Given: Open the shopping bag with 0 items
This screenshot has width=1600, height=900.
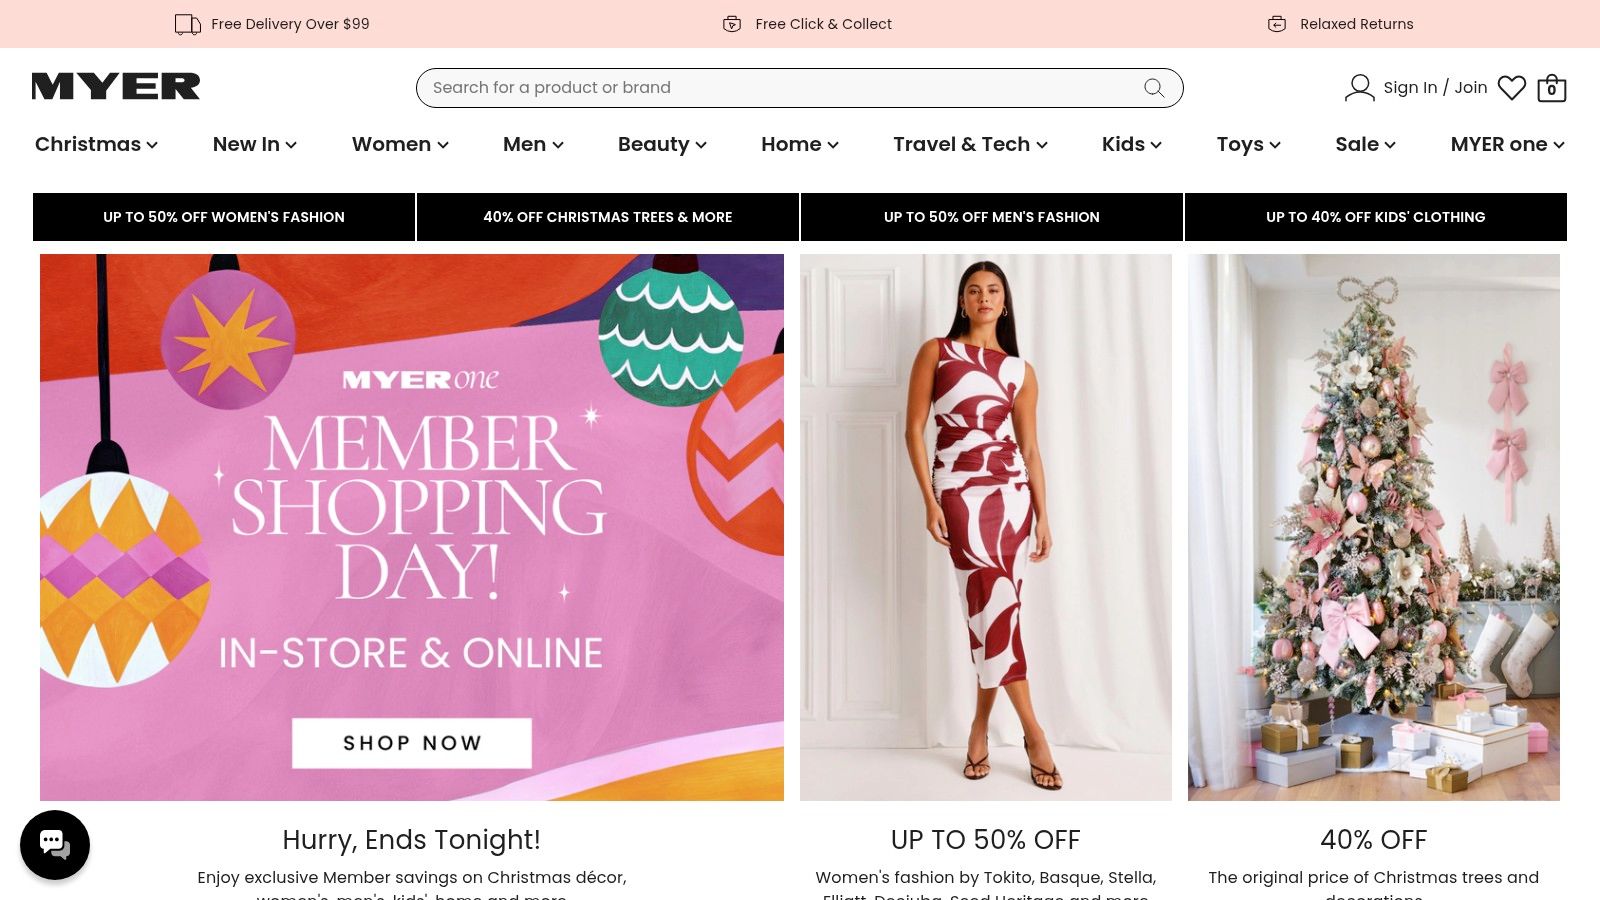Looking at the screenshot, I should tap(1551, 88).
